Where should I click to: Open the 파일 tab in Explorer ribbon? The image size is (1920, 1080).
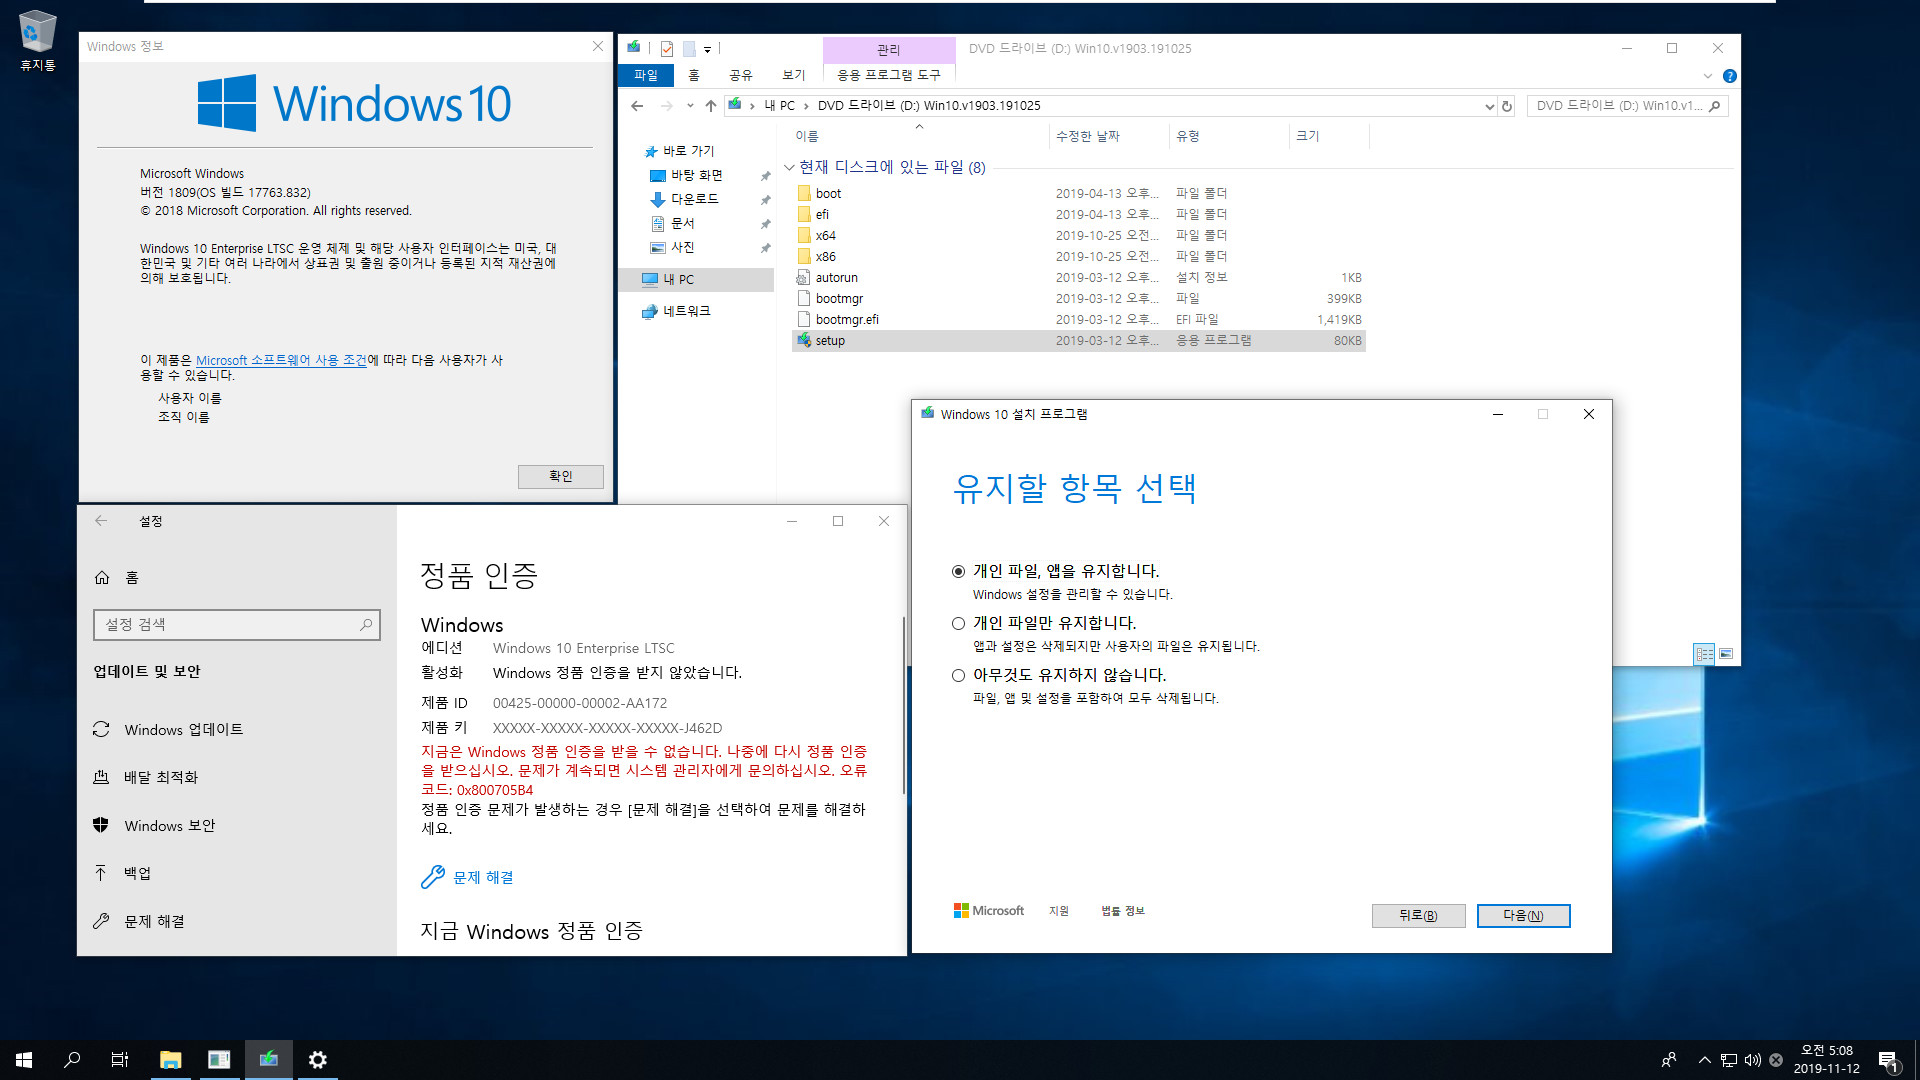click(x=646, y=75)
